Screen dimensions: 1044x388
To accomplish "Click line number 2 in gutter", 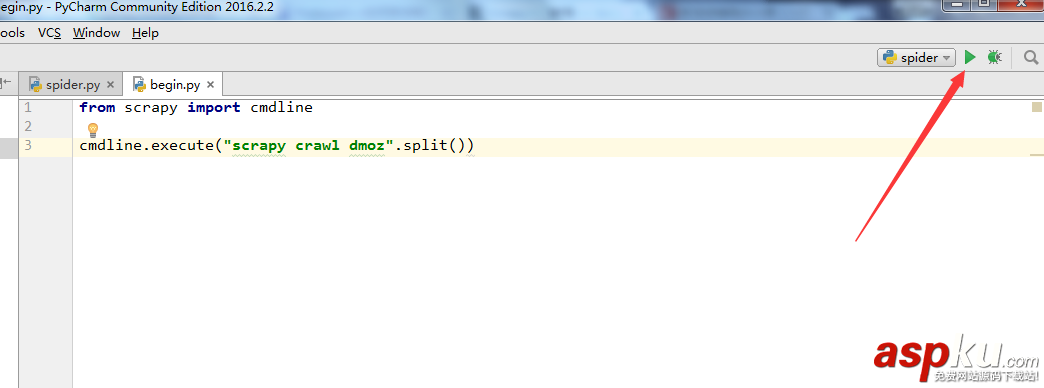I will (27, 126).
